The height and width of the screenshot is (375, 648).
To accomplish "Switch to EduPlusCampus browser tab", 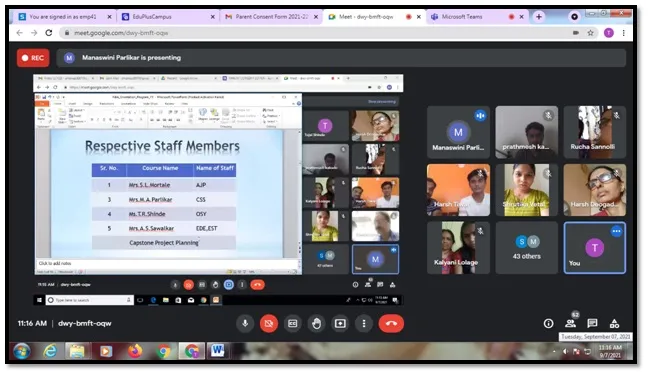I will (167, 17).
